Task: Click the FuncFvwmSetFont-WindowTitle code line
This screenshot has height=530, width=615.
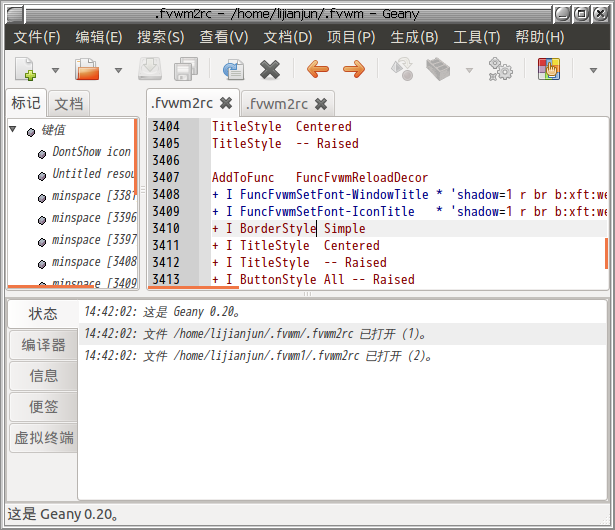Action: tap(409, 195)
